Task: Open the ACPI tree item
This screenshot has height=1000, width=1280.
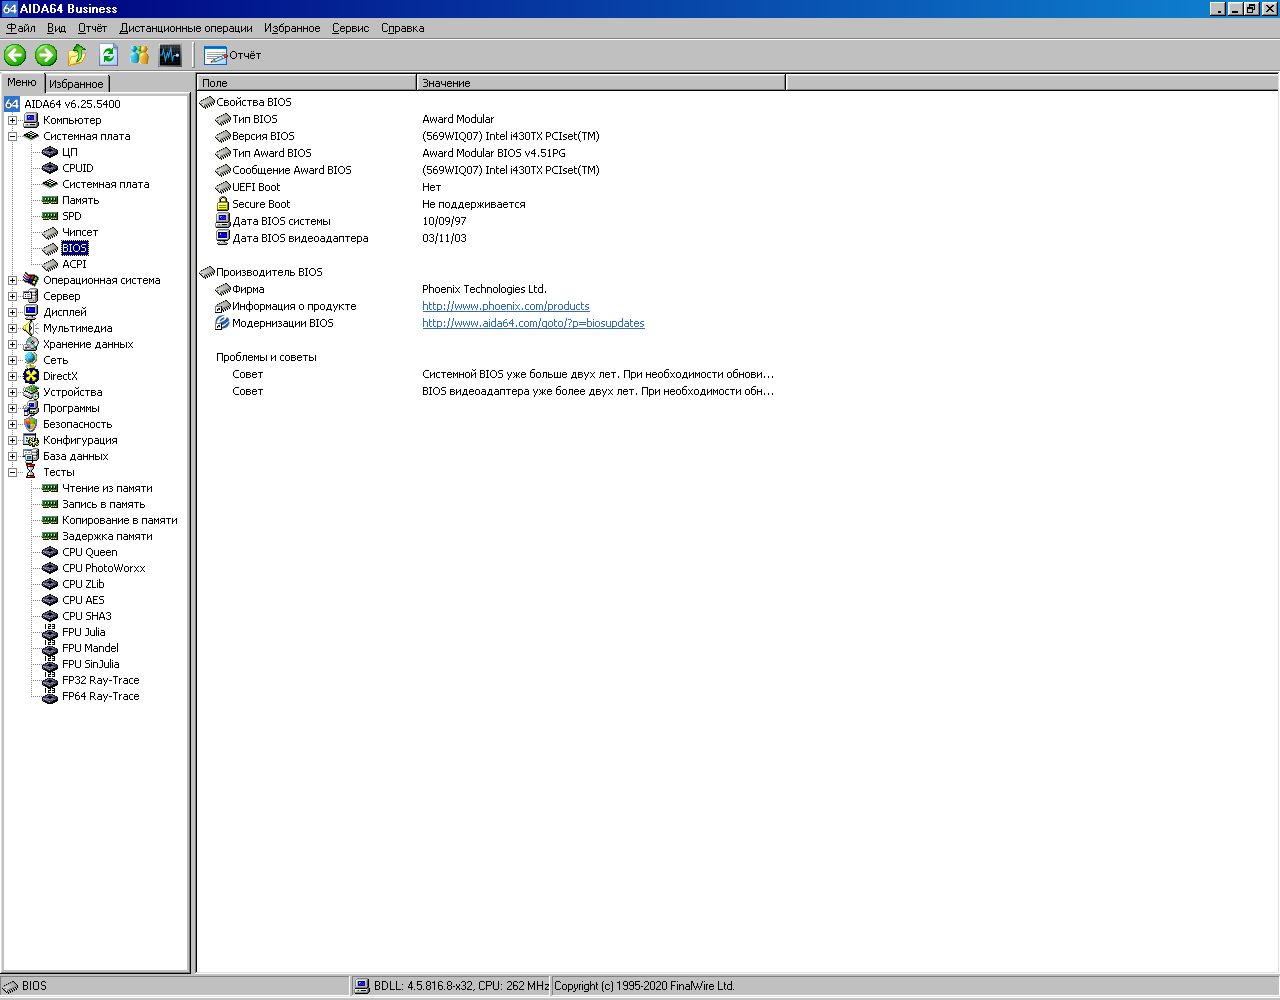Action: point(74,264)
